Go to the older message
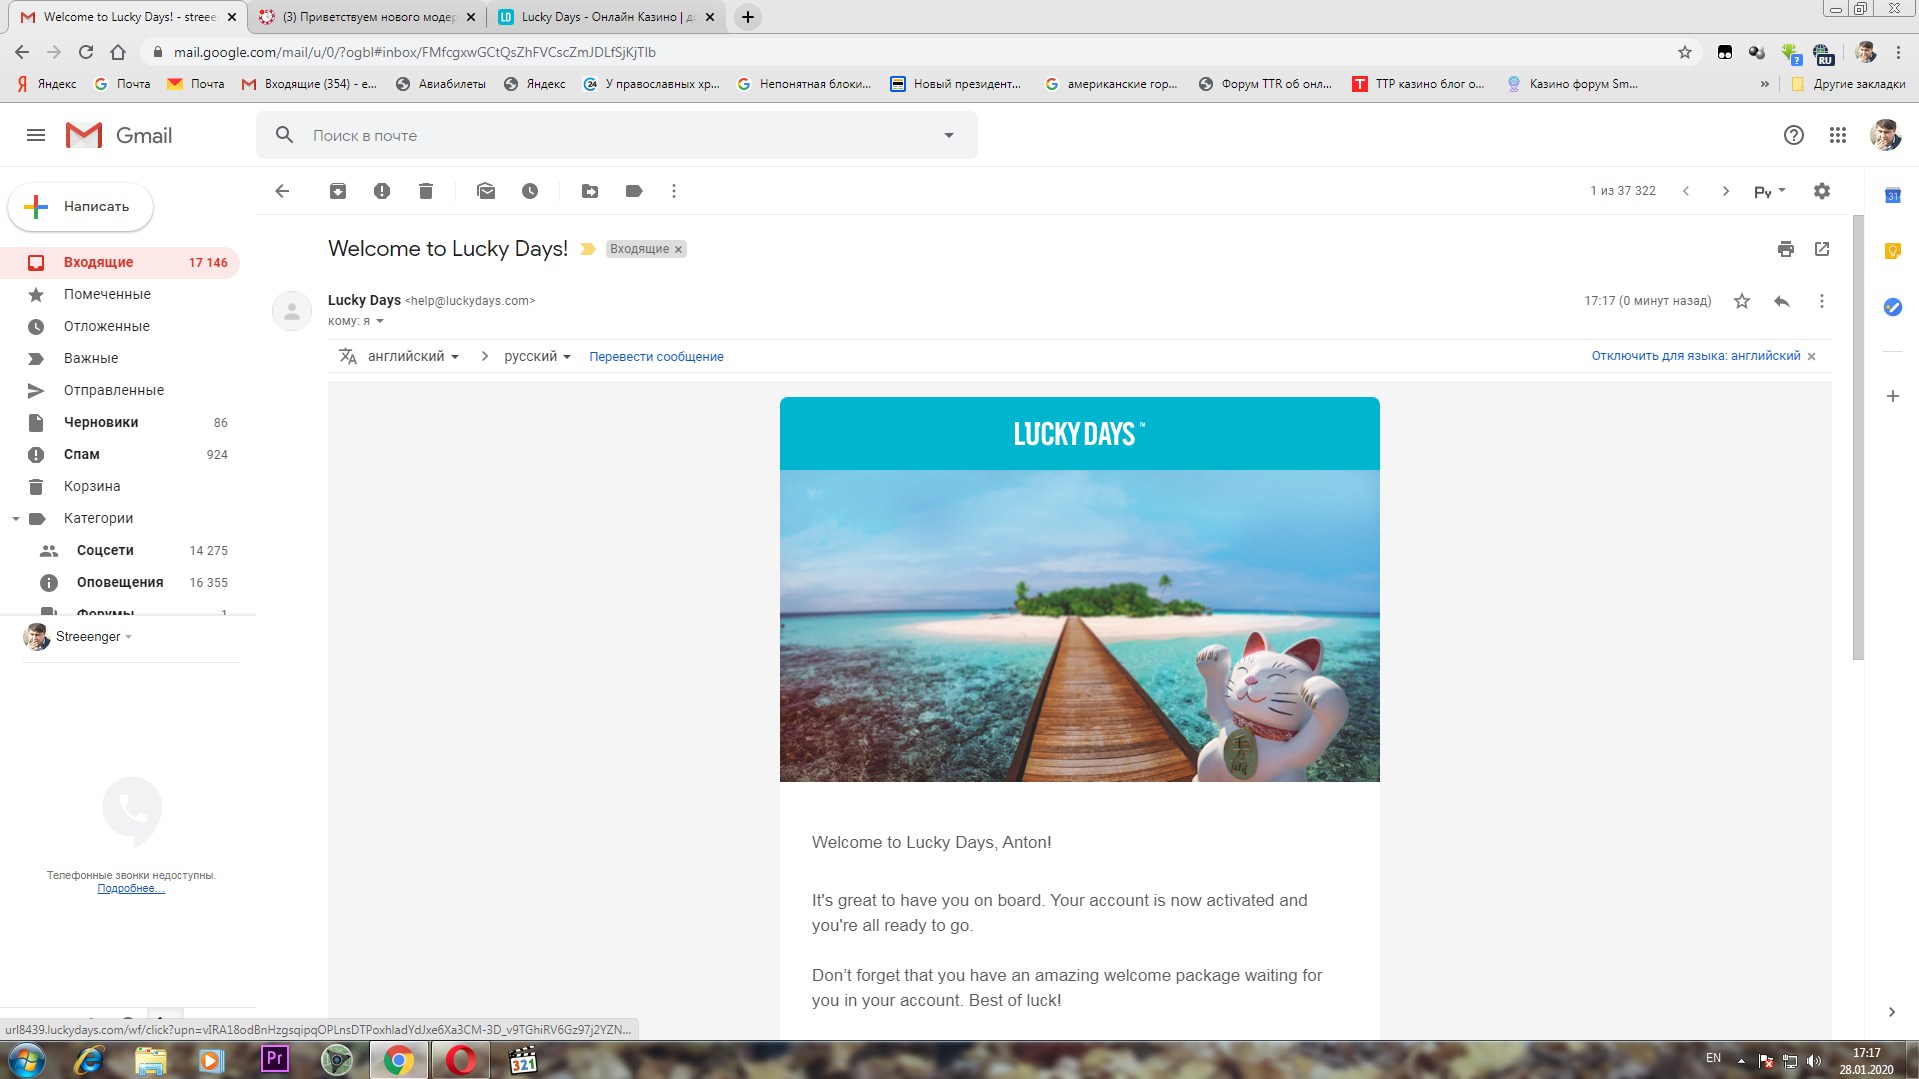Viewport: 1919px width, 1079px height. pos(1726,191)
